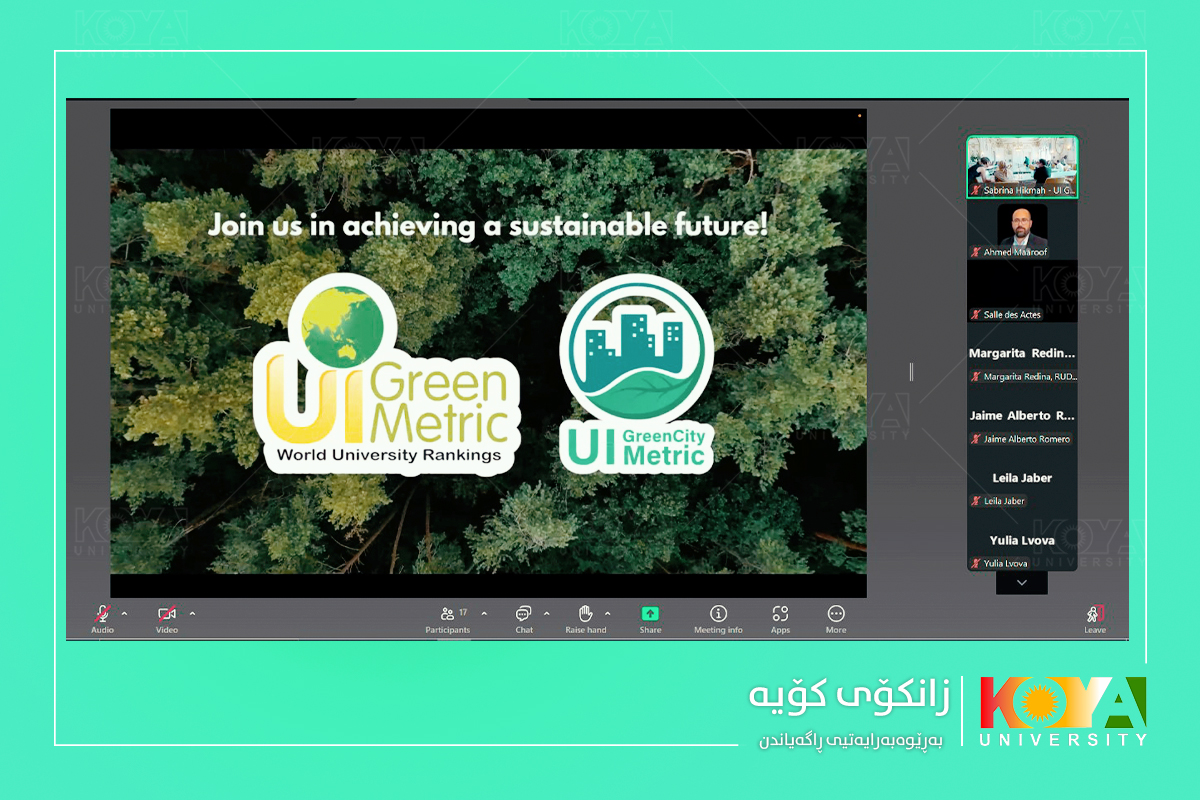Open video options caret beside Video
The image size is (1200, 800).
192,613
